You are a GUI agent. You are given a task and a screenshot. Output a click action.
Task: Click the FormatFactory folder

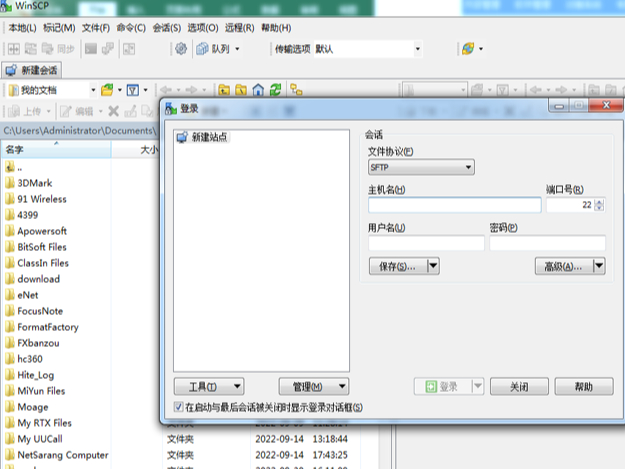point(42,327)
